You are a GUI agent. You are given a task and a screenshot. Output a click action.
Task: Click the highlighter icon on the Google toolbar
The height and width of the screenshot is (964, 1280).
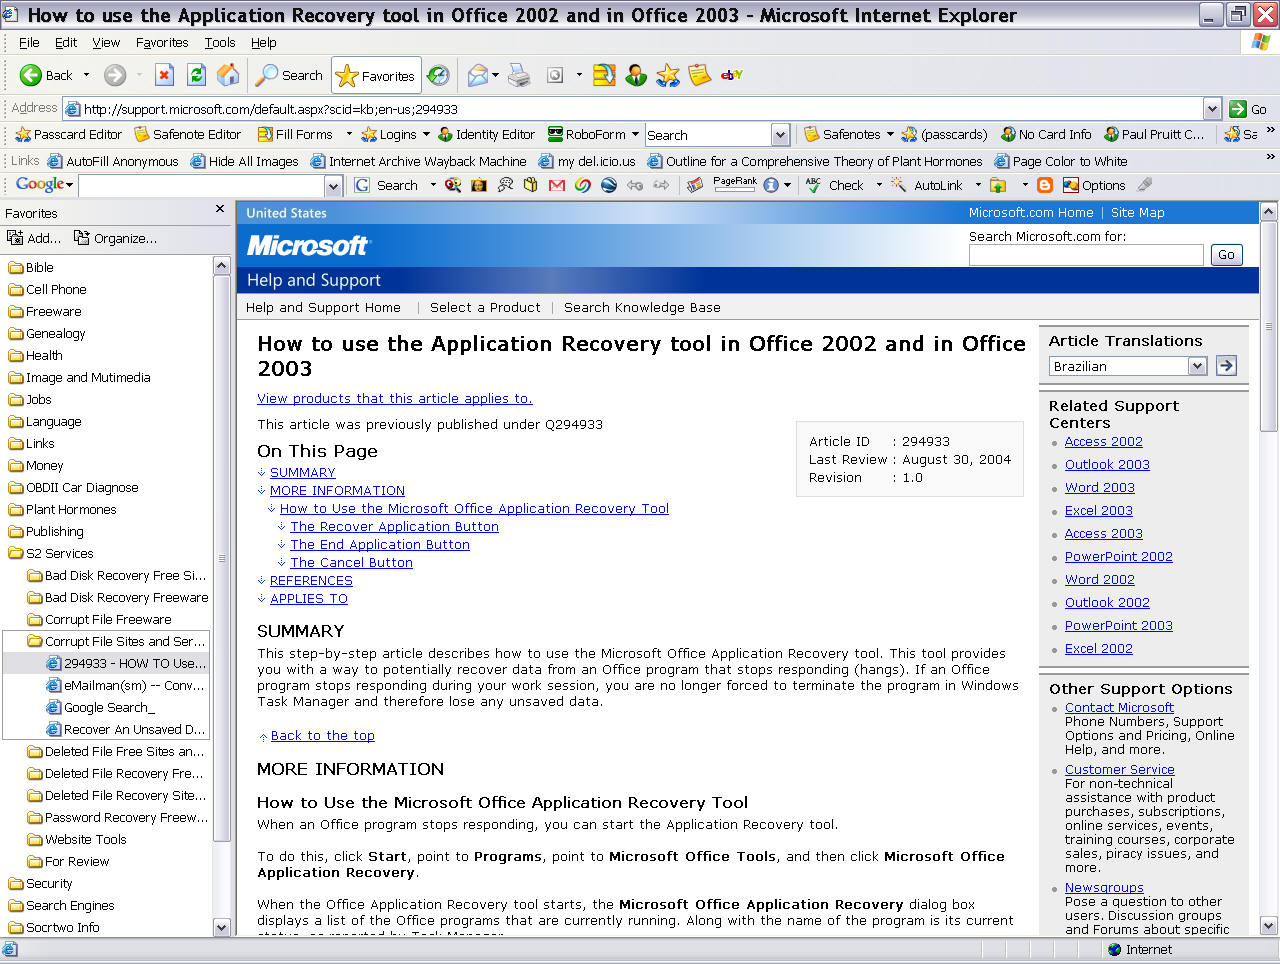[1145, 185]
